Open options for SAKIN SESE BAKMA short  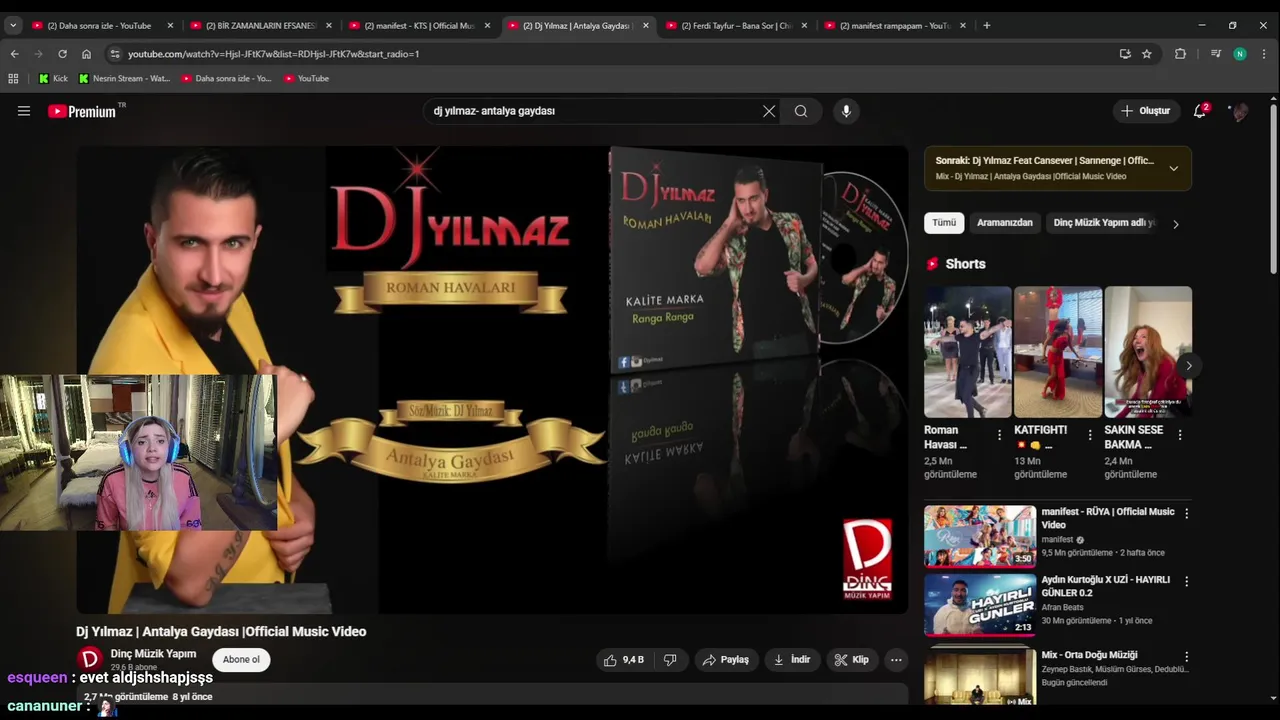1180,435
